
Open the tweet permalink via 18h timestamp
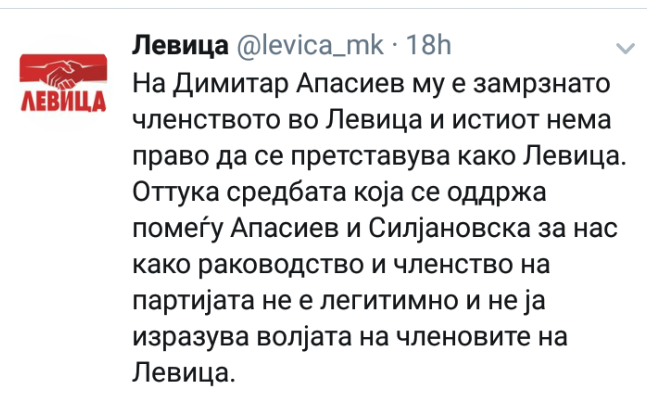pyautogui.click(x=429, y=45)
